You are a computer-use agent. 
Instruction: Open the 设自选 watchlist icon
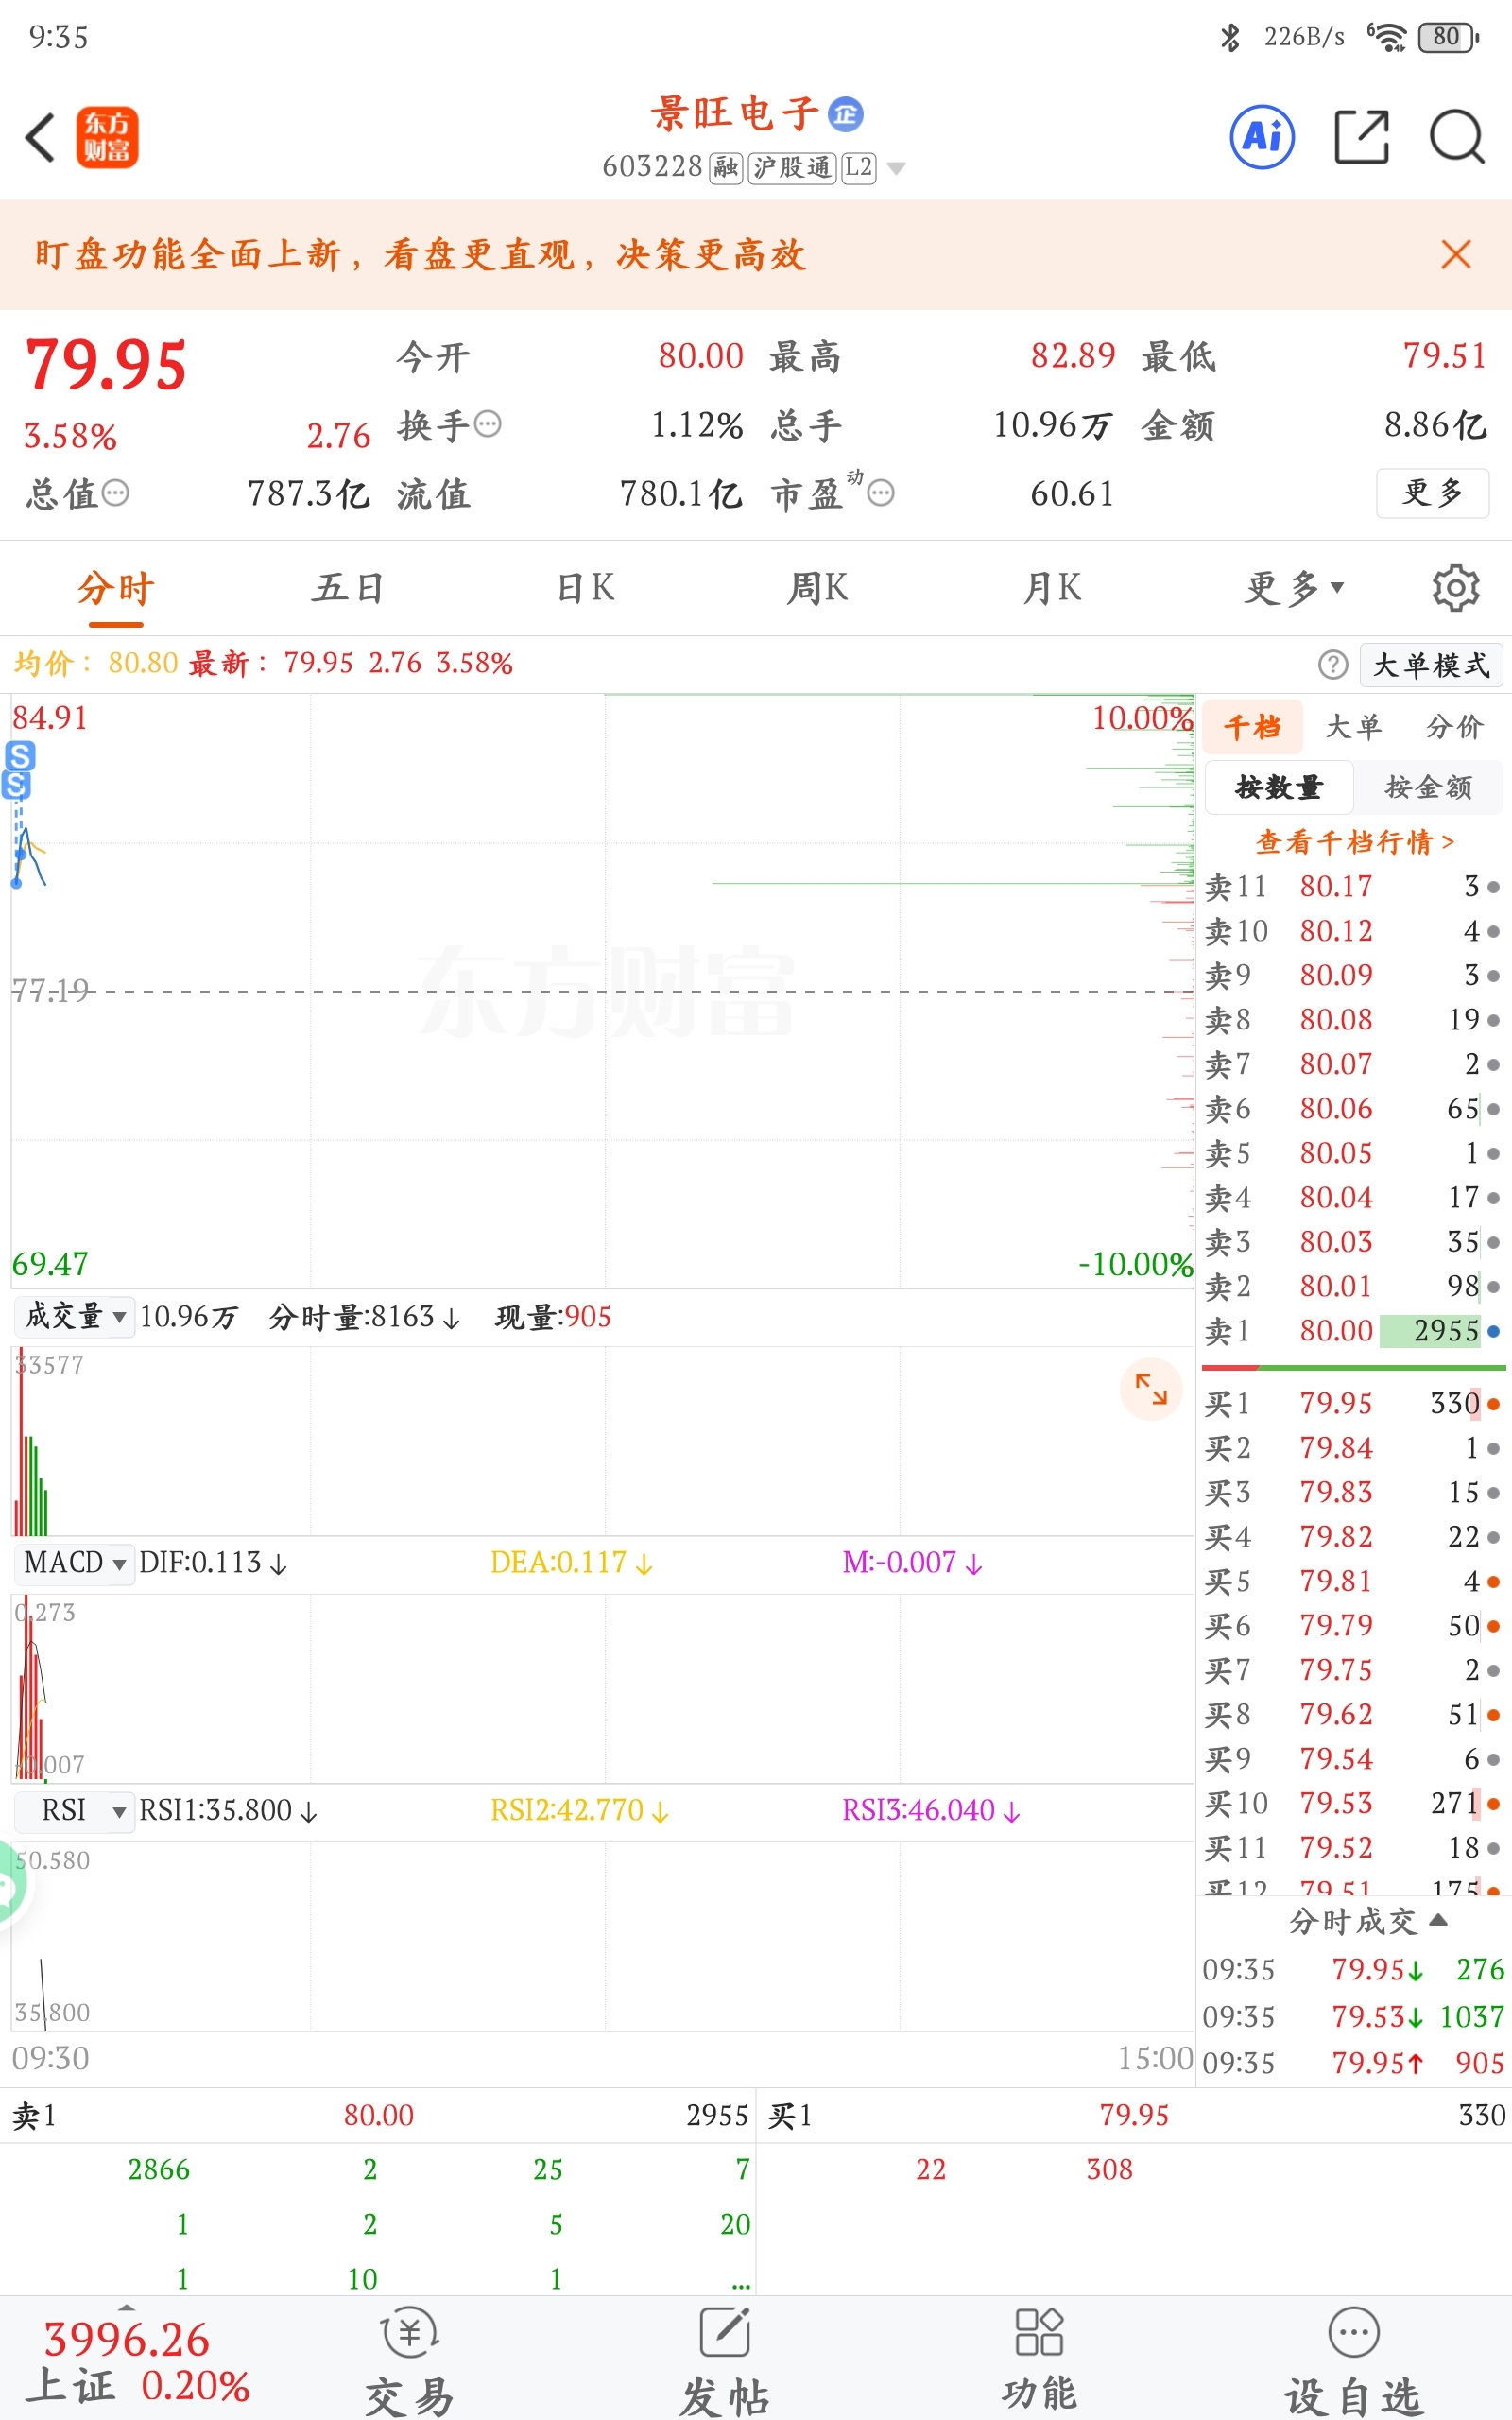(1353, 2363)
